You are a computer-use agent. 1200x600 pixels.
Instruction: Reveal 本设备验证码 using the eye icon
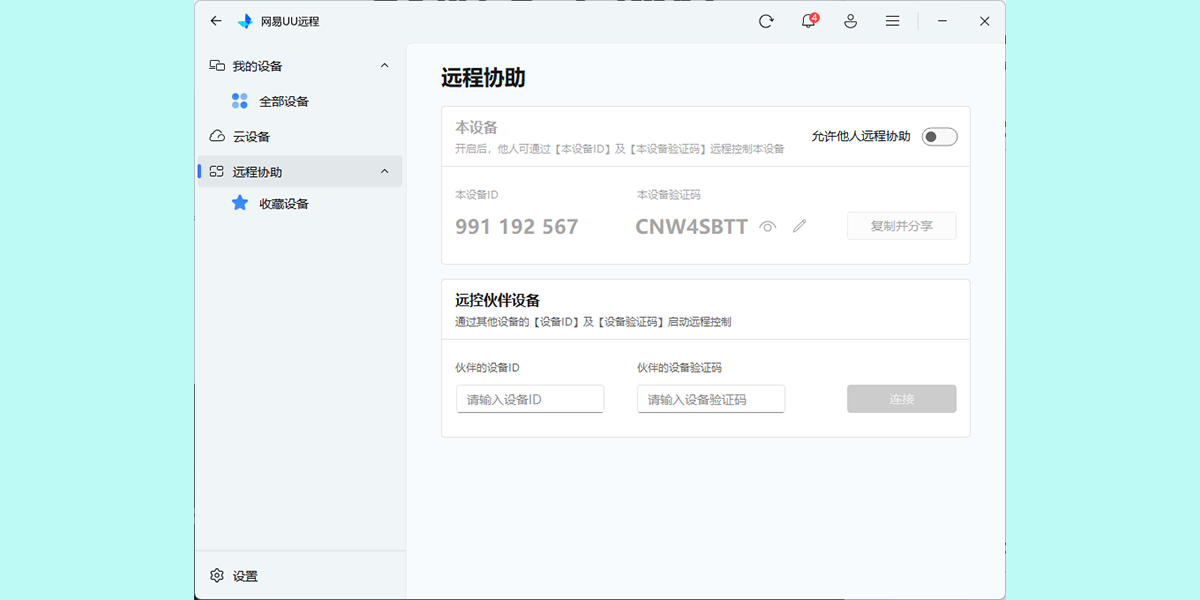[x=767, y=226]
